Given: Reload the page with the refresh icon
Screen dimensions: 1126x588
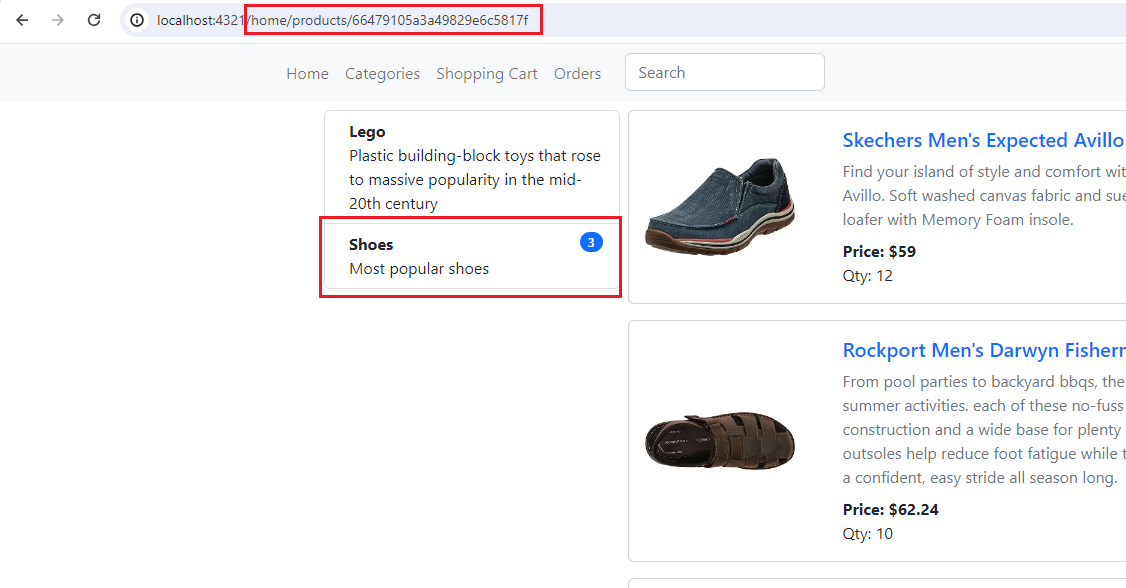Looking at the screenshot, I should coord(94,20).
